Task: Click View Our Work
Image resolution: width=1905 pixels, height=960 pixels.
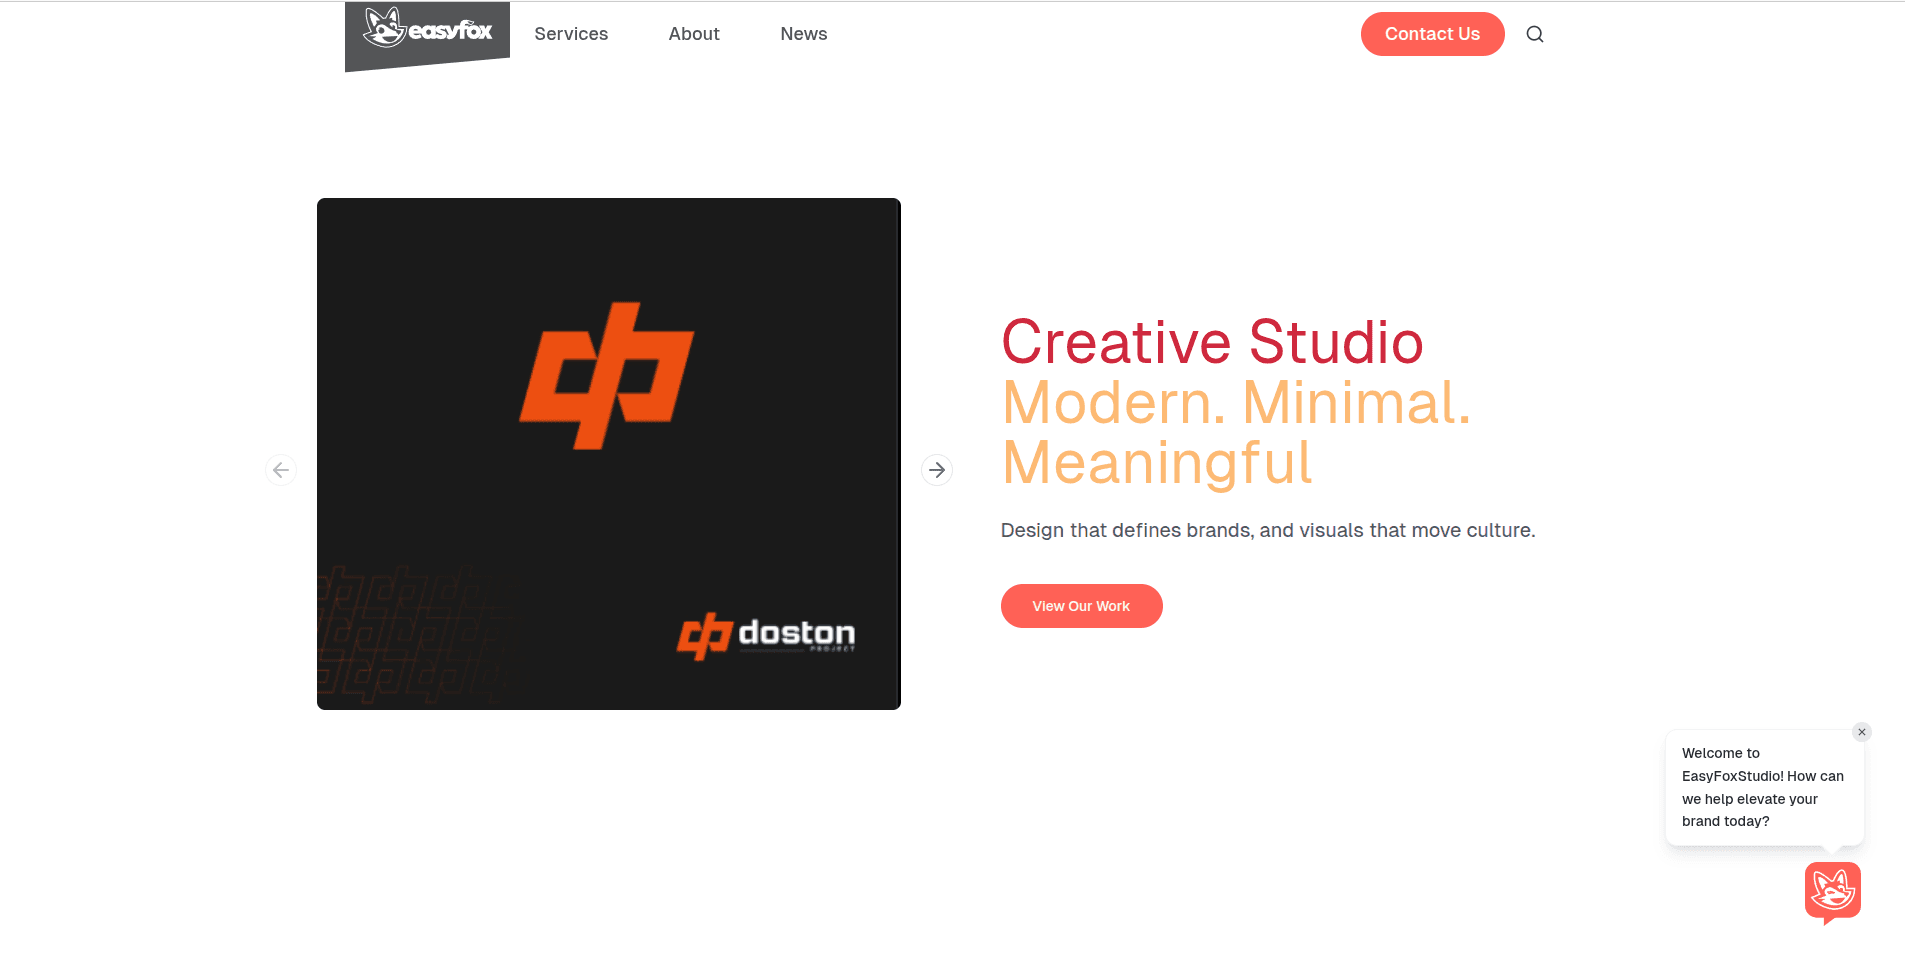Action: coord(1081,605)
